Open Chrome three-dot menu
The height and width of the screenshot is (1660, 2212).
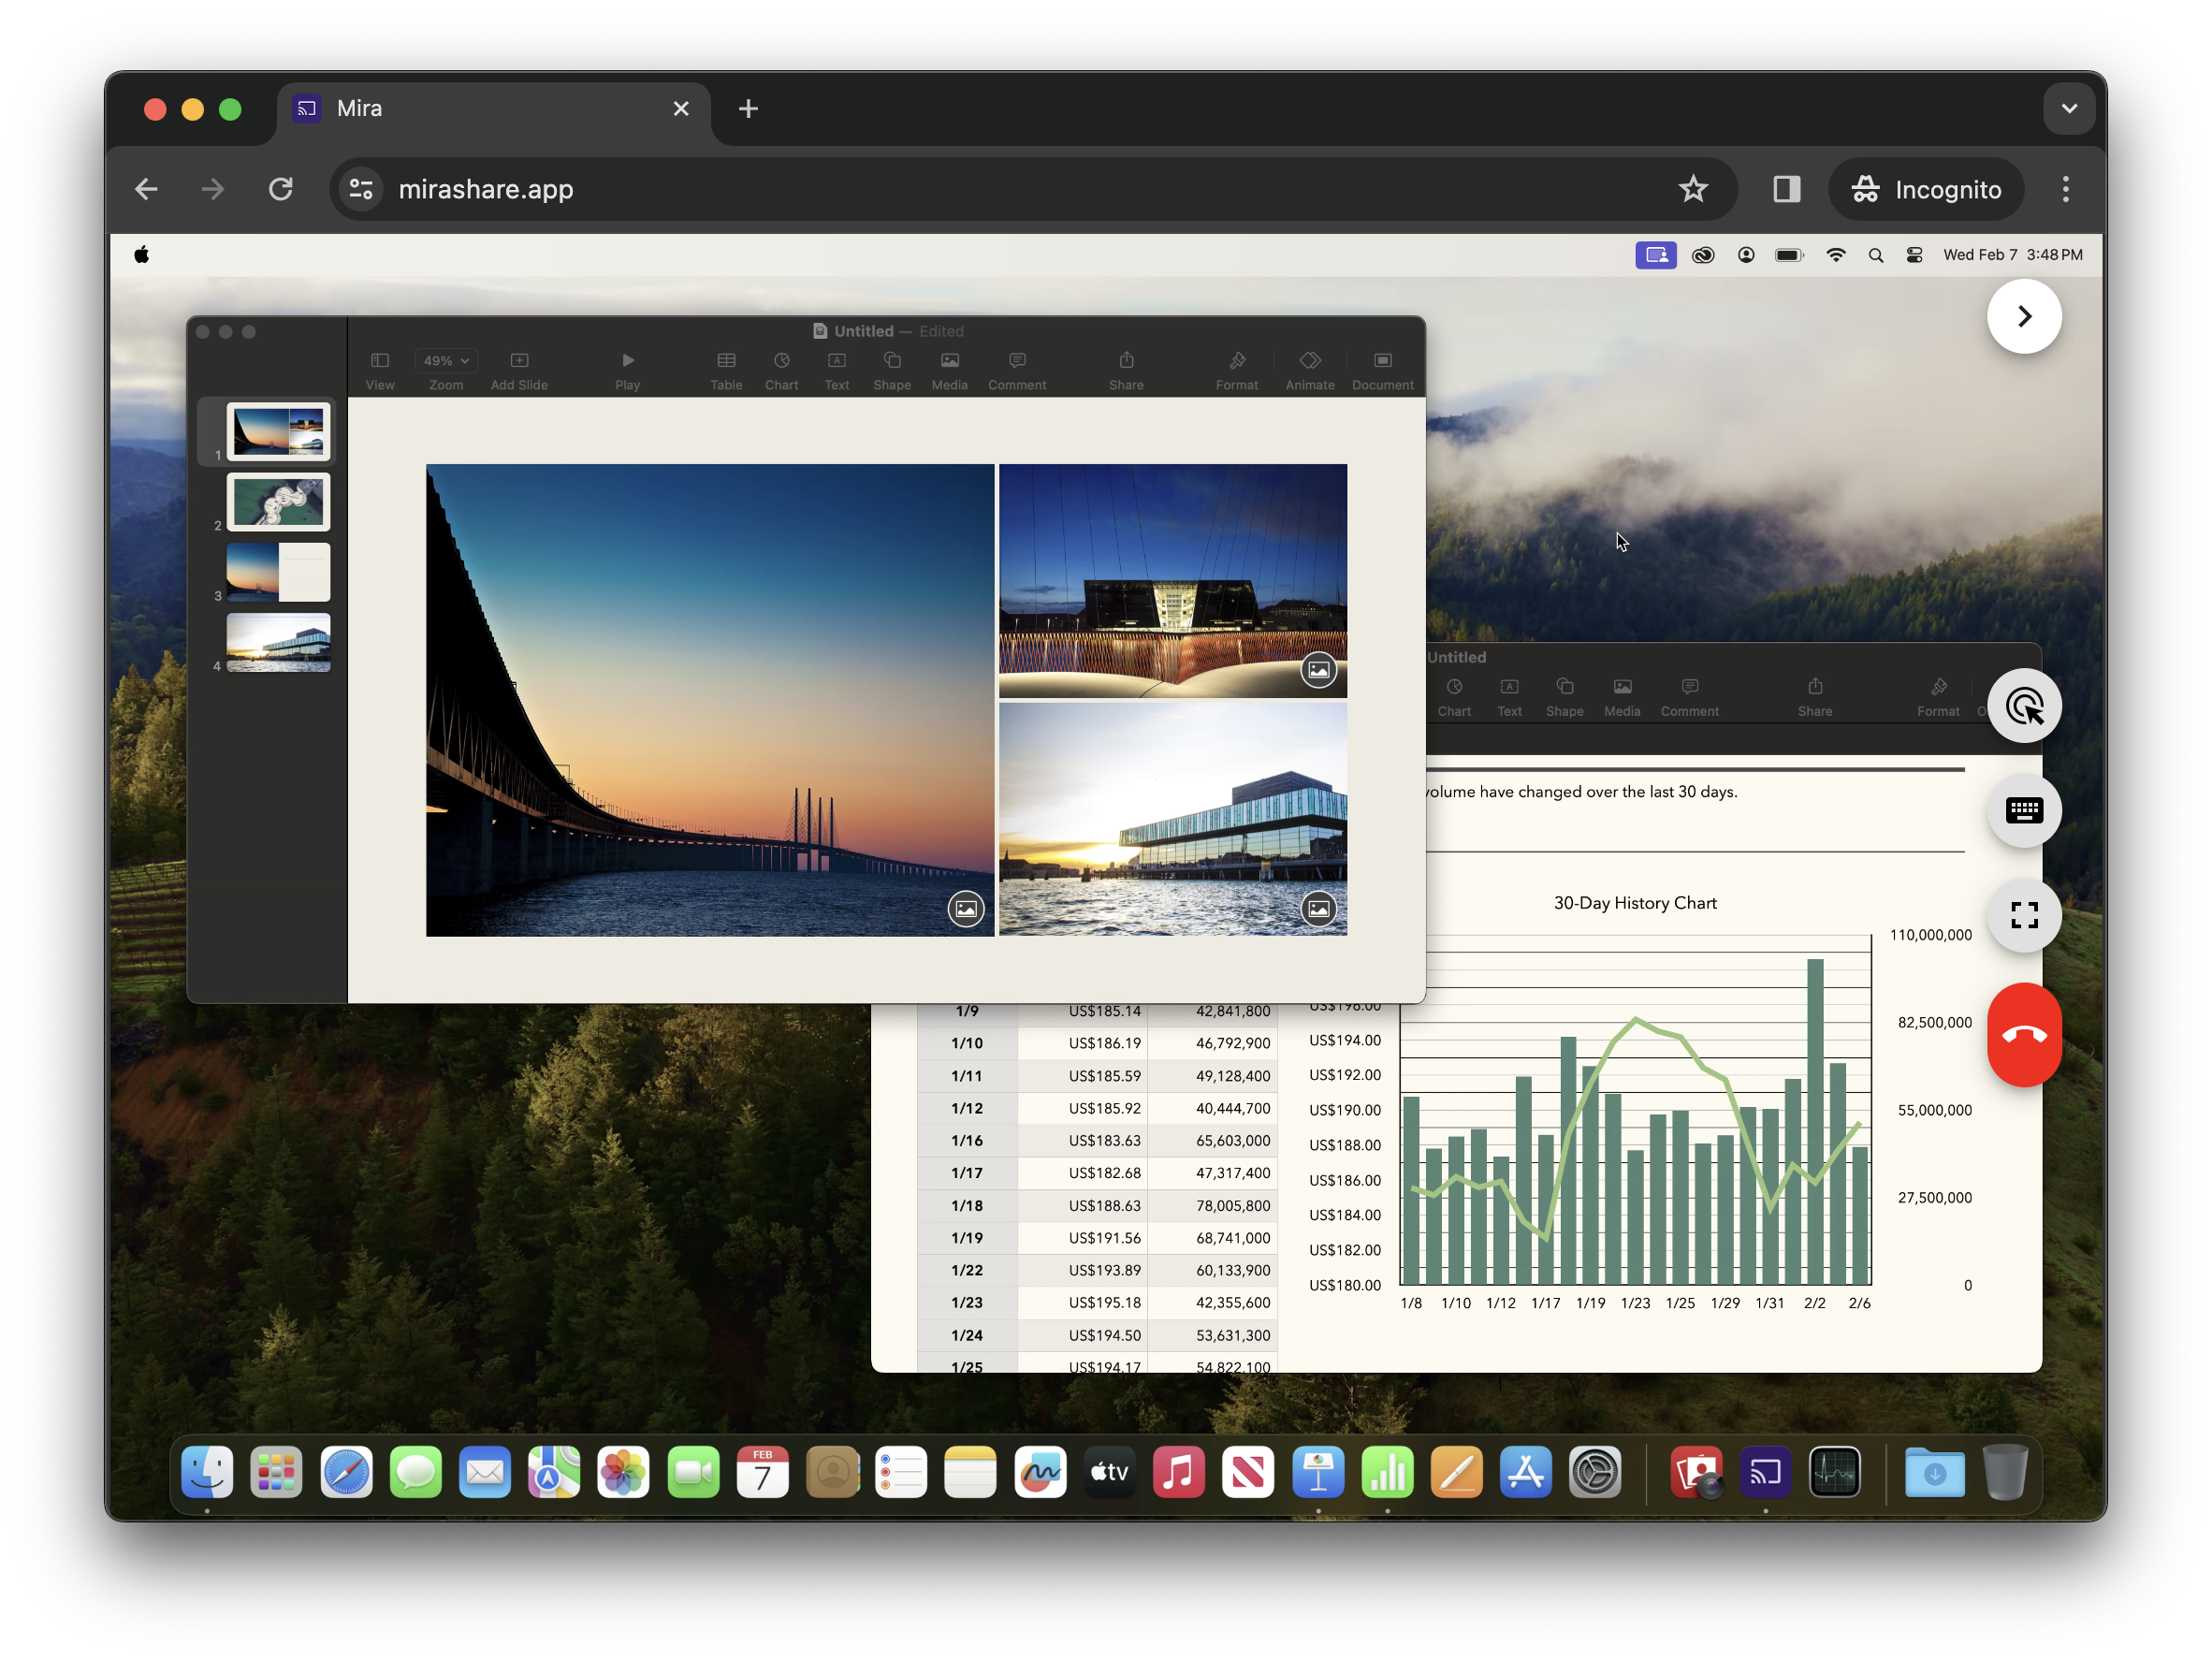(x=2066, y=189)
